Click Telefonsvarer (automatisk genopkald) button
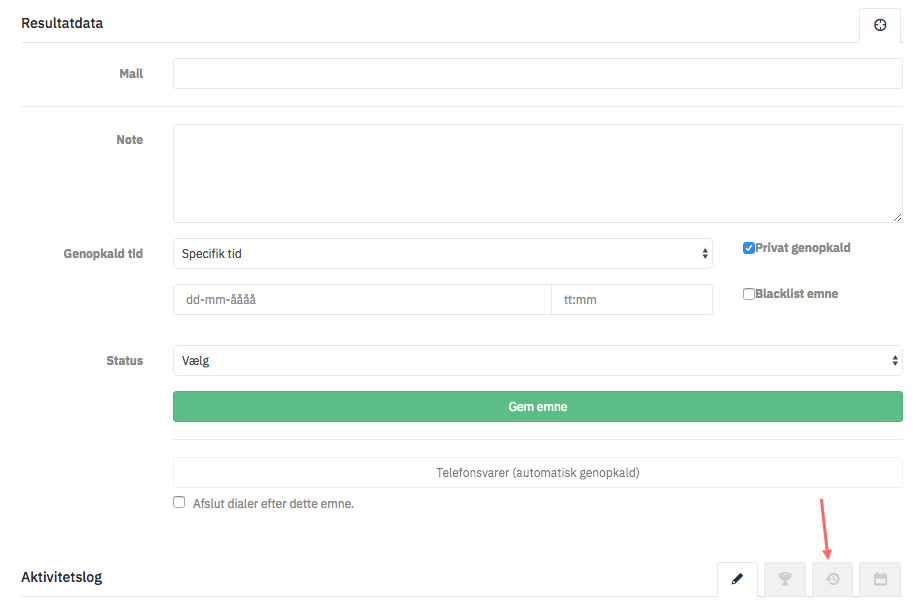916x606 pixels. click(537, 473)
